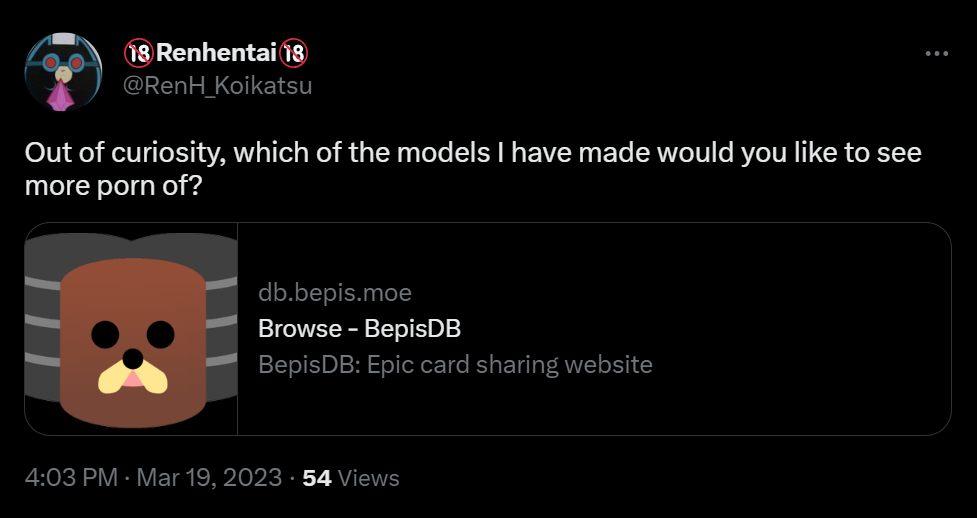This screenshot has width=977, height=518.
Task: Open the db.bepis.moe domain link
Action: pyautogui.click(x=335, y=292)
